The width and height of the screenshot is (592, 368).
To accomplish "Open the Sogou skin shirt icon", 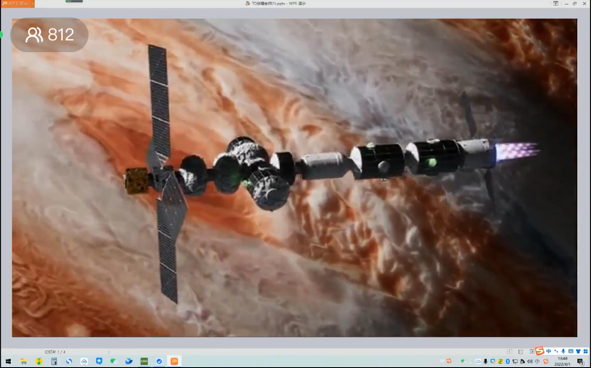I will pos(578,351).
